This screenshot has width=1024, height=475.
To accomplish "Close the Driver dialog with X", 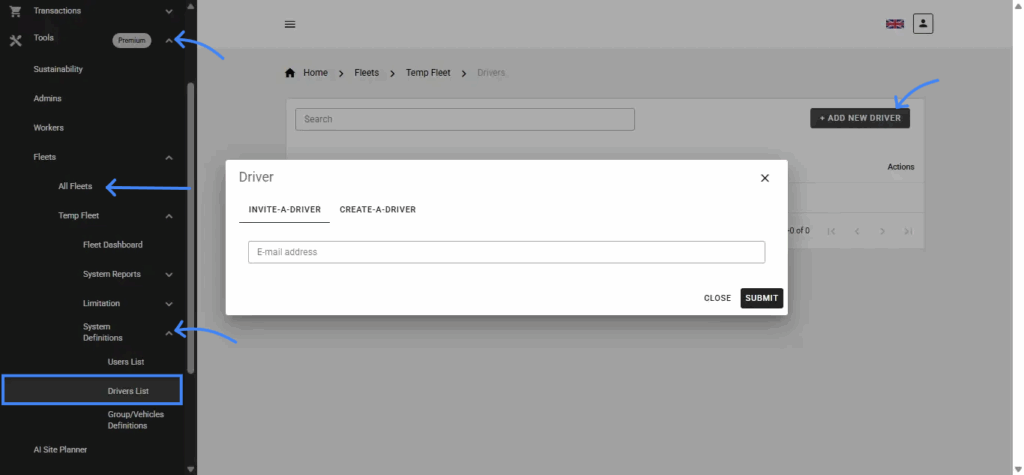I will point(765,178).
